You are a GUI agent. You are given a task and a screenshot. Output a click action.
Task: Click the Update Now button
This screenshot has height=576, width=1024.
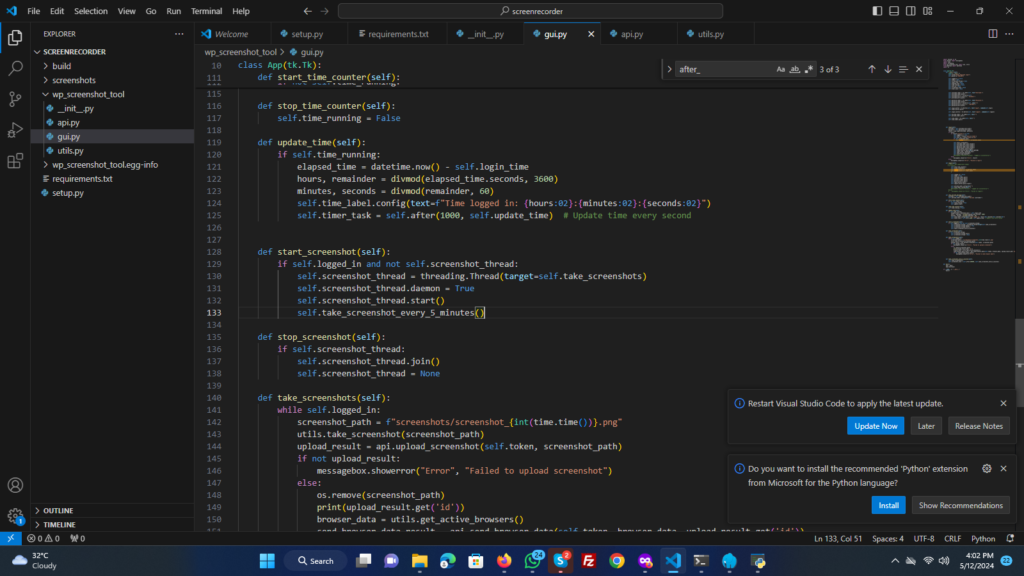[x=875, y=426]
